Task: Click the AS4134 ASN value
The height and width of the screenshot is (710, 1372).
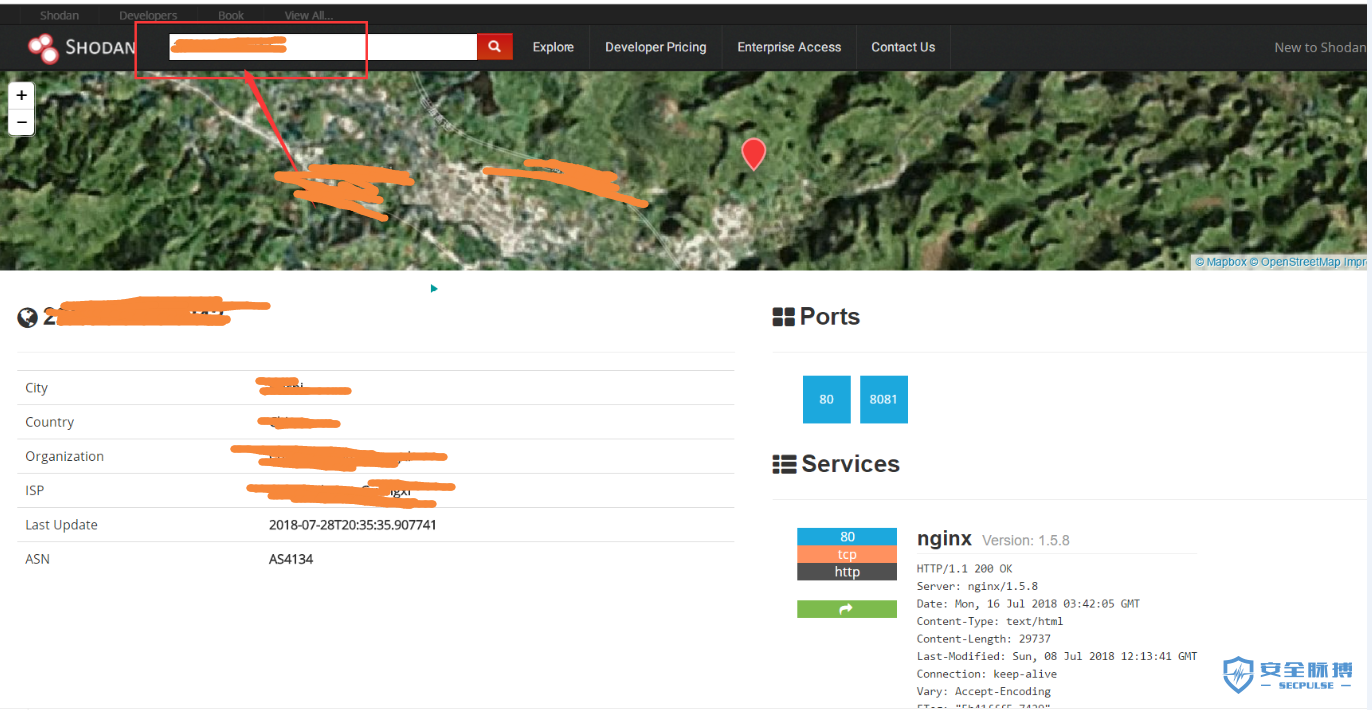Action: (291, 559)
